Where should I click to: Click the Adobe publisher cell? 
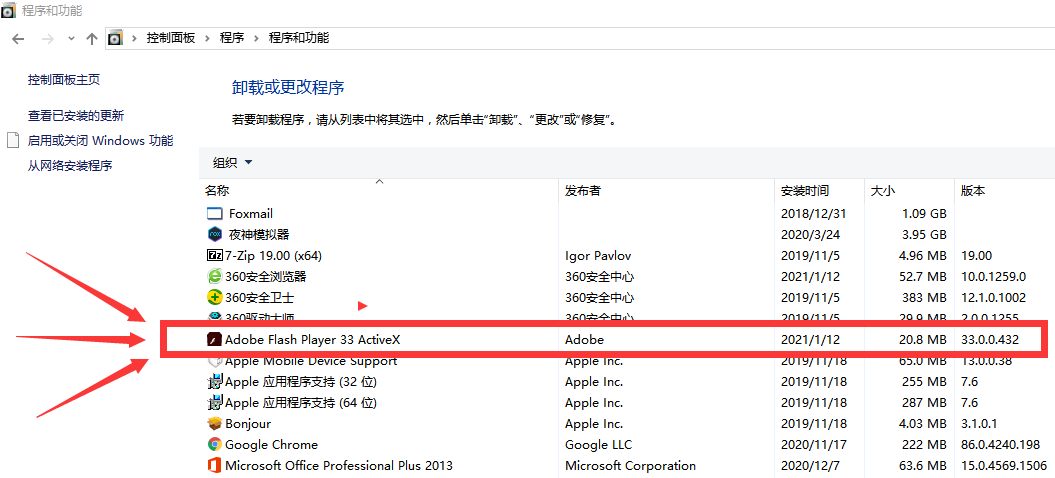(584, 340)
